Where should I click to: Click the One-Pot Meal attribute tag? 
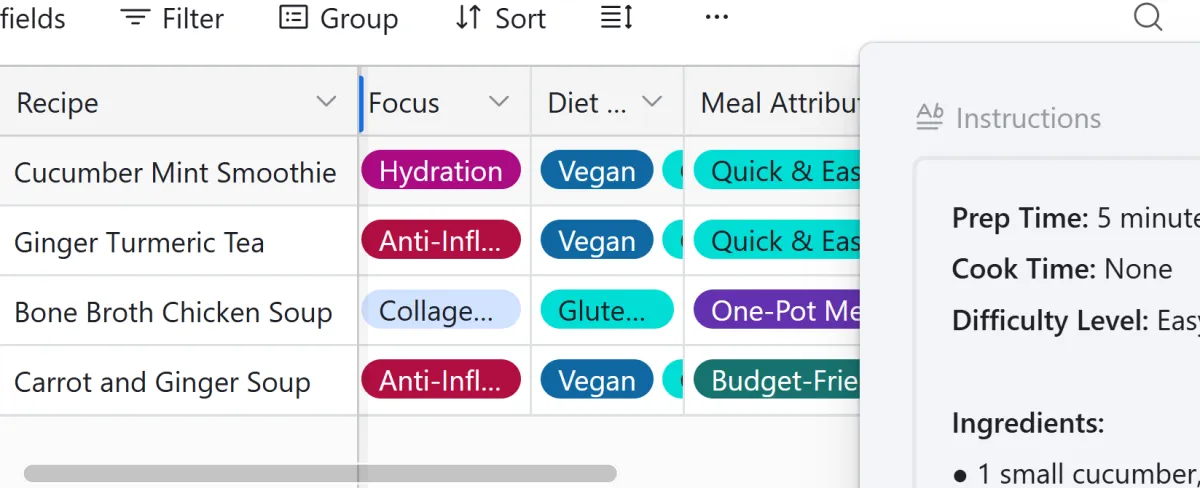pyautogui.click(x=777, y=311)
